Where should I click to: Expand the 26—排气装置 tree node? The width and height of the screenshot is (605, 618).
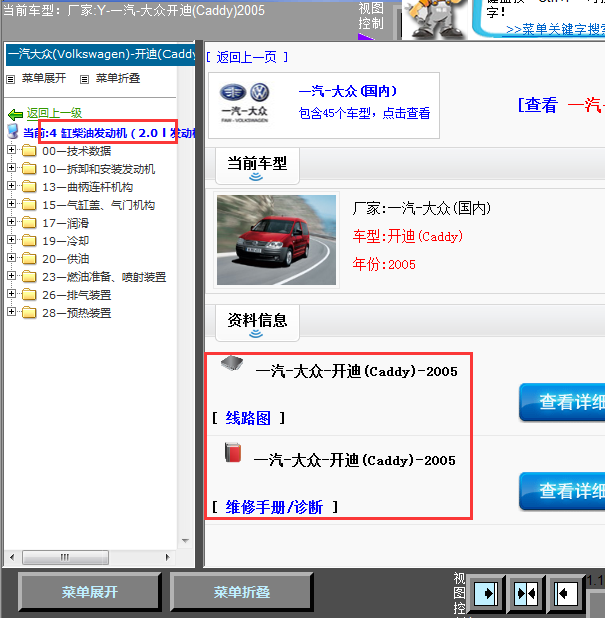pyautogui.click(x=11, y=293)
